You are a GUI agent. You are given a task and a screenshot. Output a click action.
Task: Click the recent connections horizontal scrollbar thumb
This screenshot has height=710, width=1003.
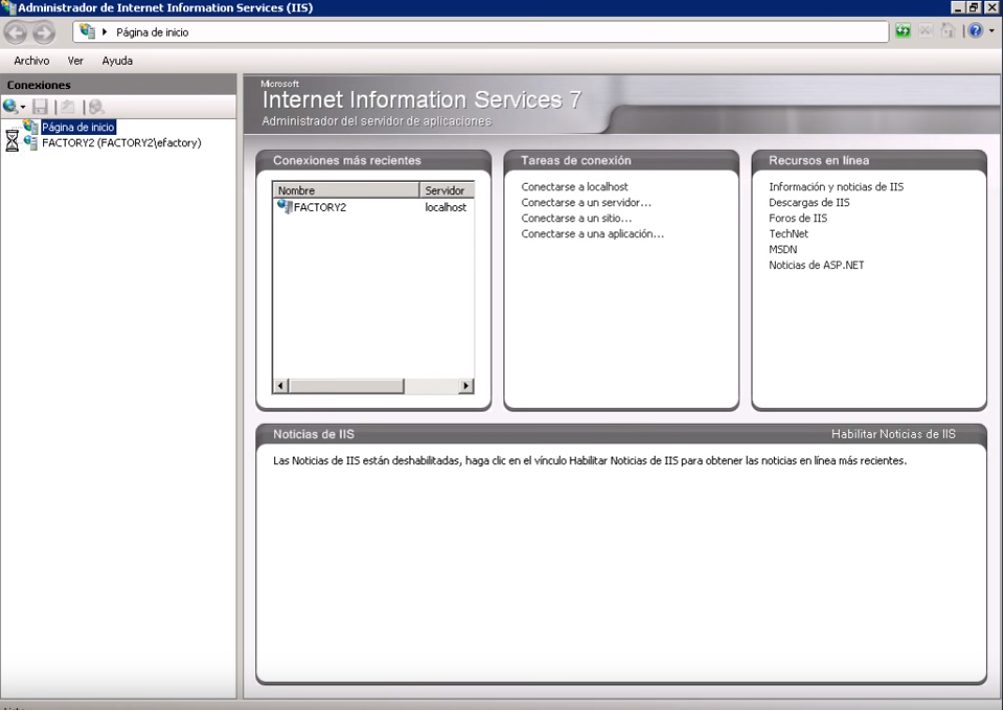pyautogui.click(x=346, y=386)
